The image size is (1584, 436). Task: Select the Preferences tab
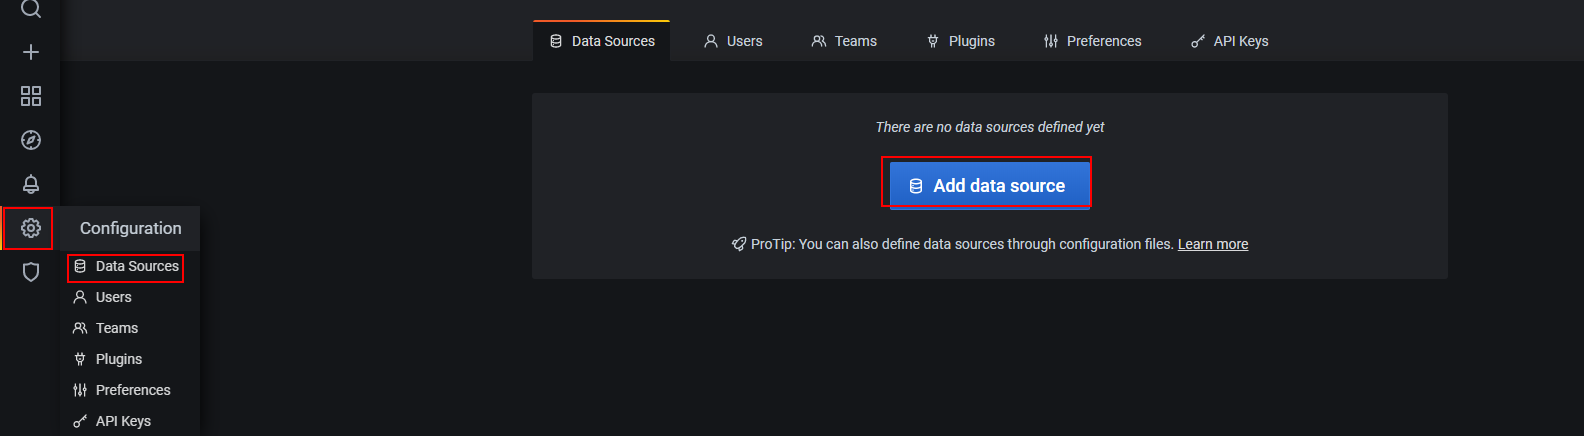1092,41
